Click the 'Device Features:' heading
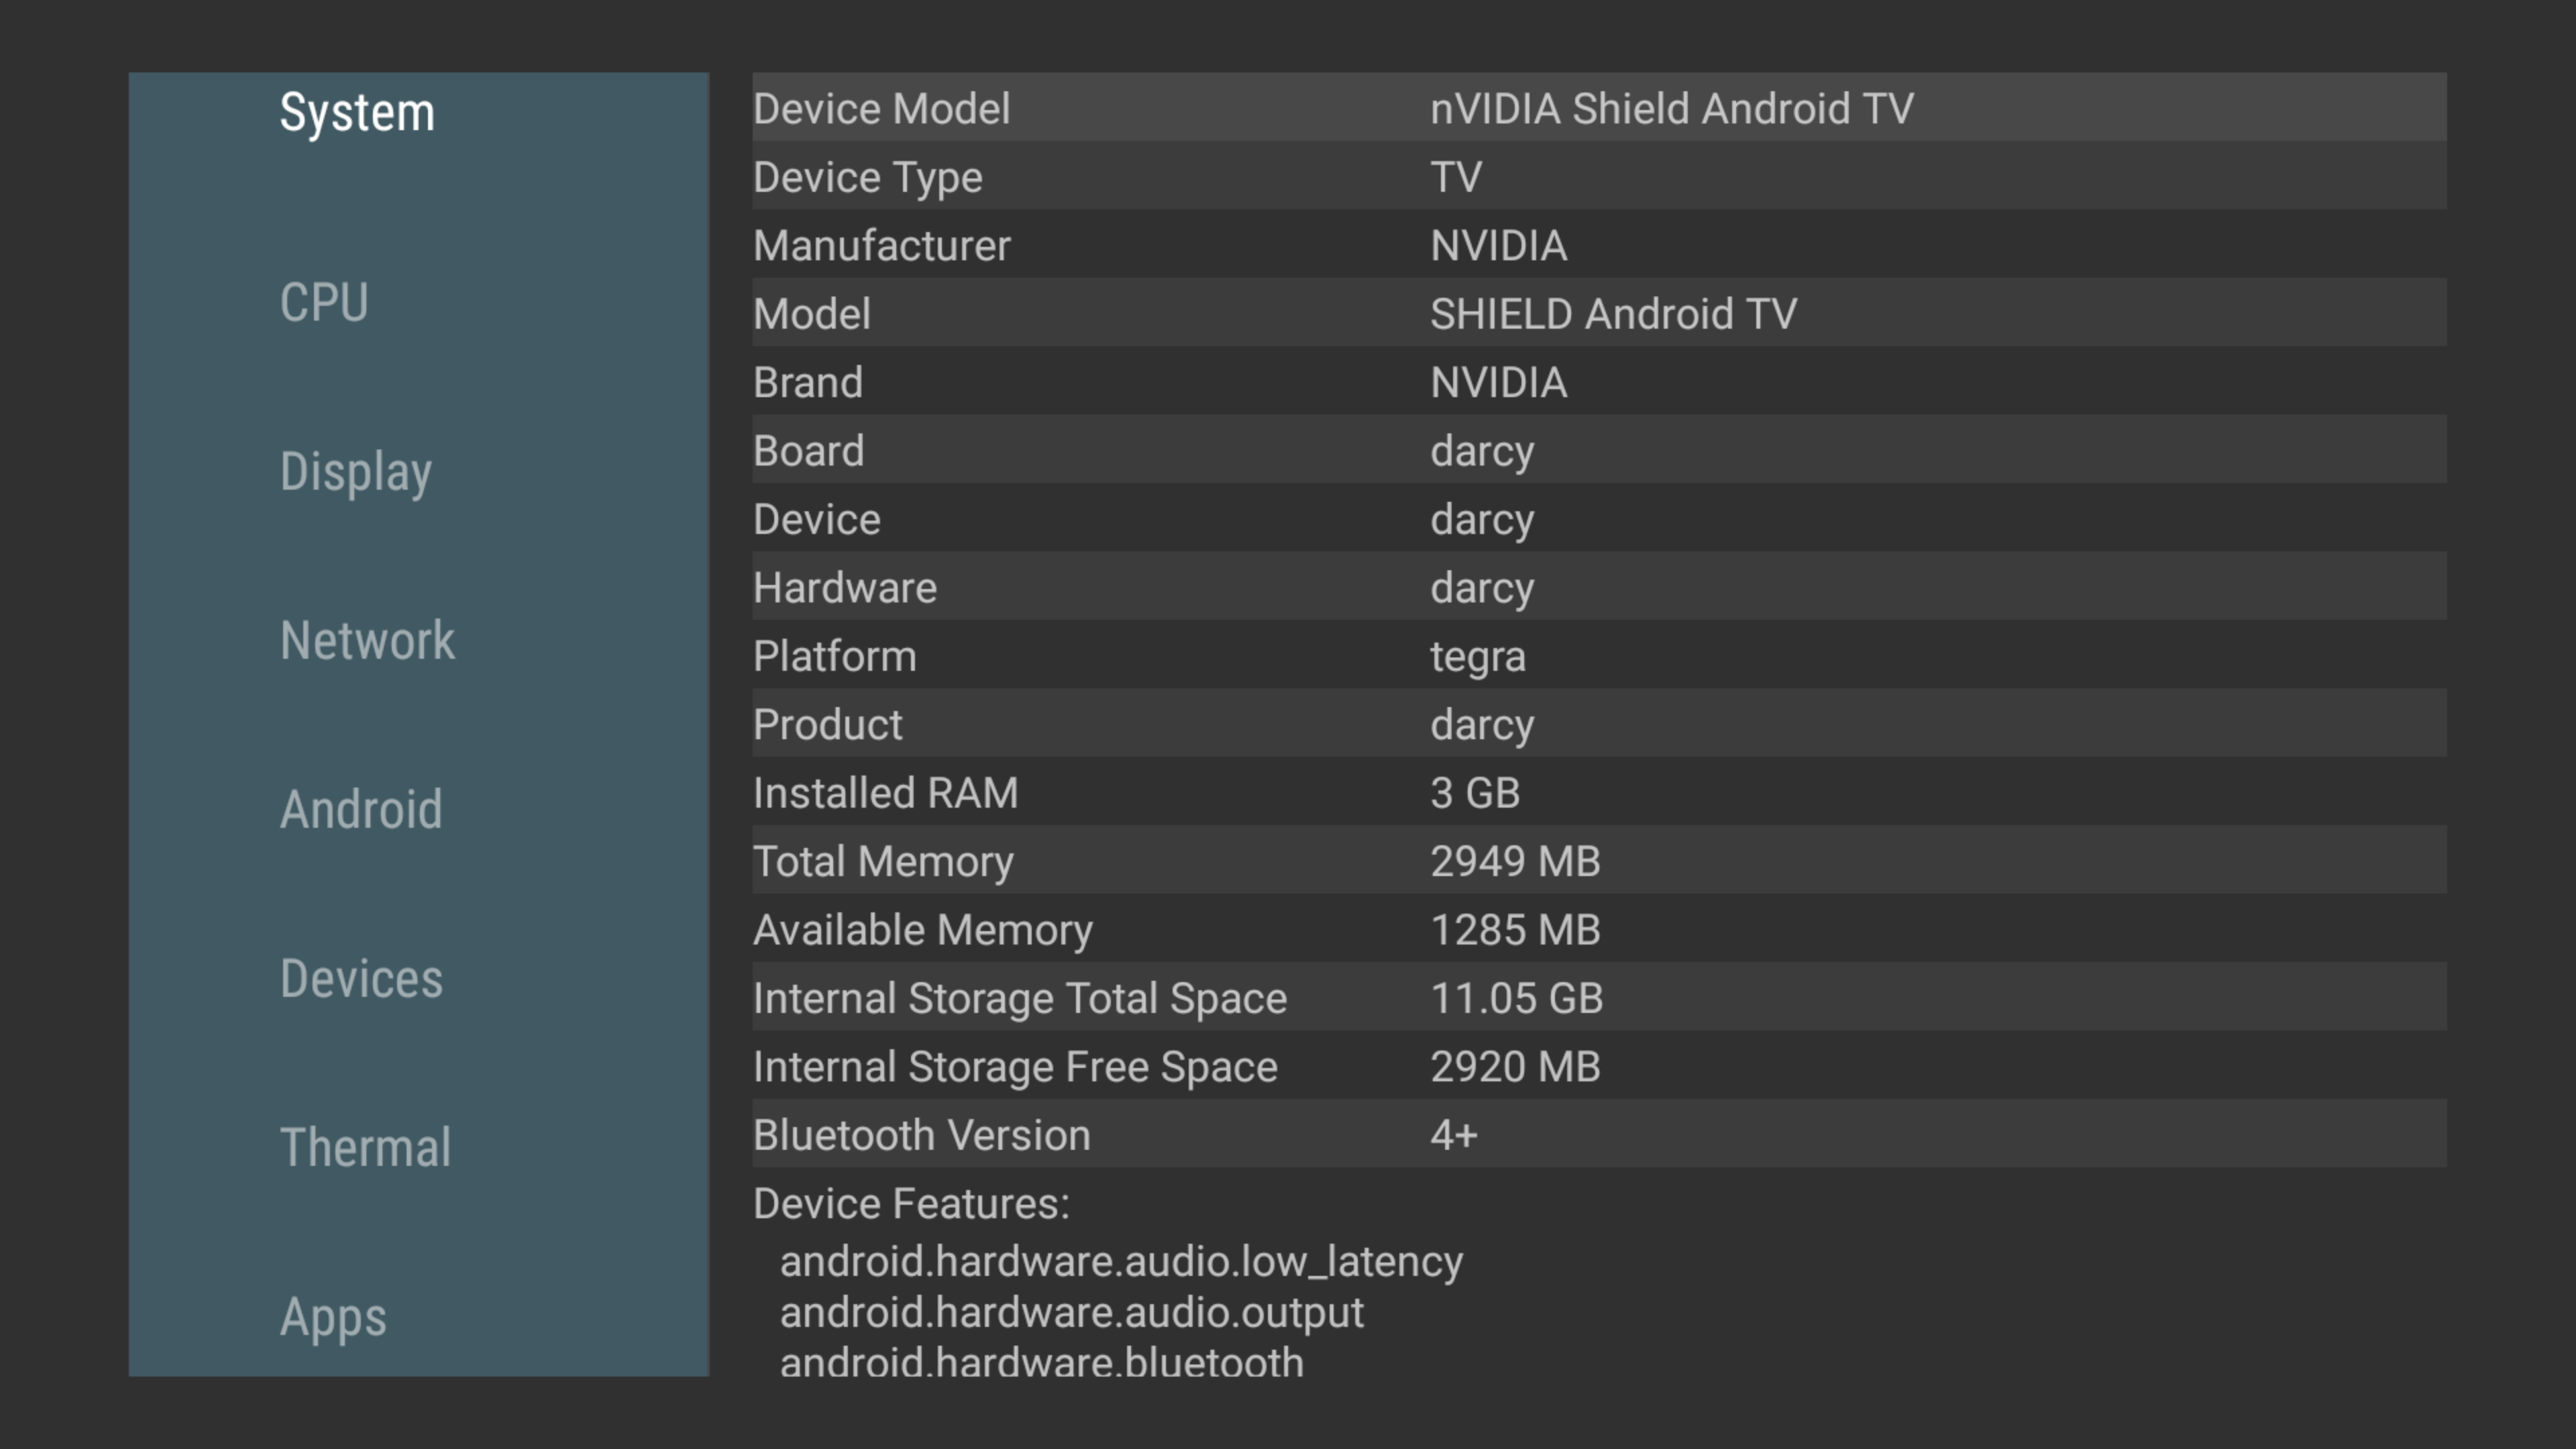The width and height of the screenshot is (2576, 1449). [x=911, y=1204]
